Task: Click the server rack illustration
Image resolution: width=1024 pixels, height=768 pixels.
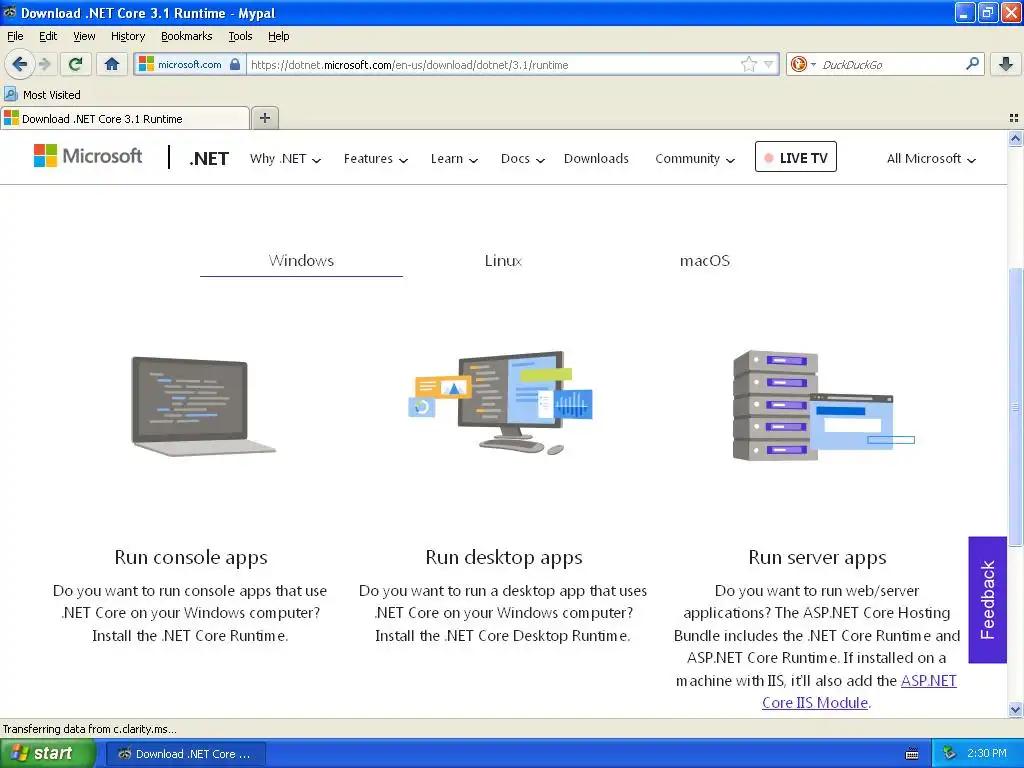Action: click(x=823, y=406)
